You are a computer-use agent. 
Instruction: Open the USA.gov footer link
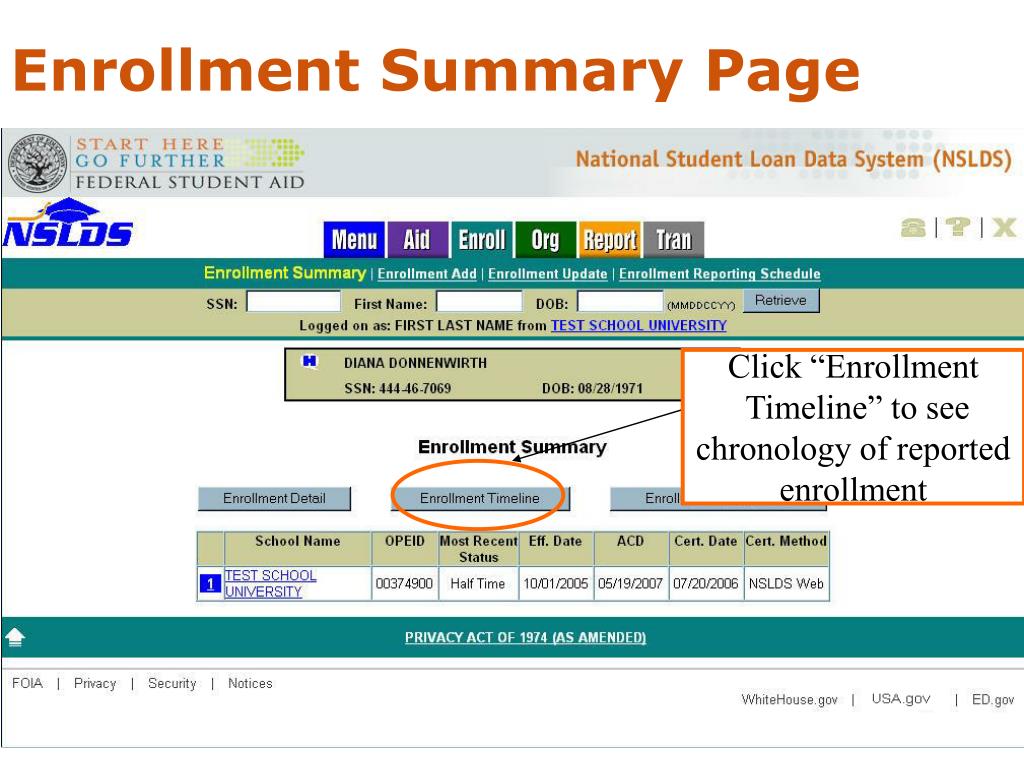(901, 699)
